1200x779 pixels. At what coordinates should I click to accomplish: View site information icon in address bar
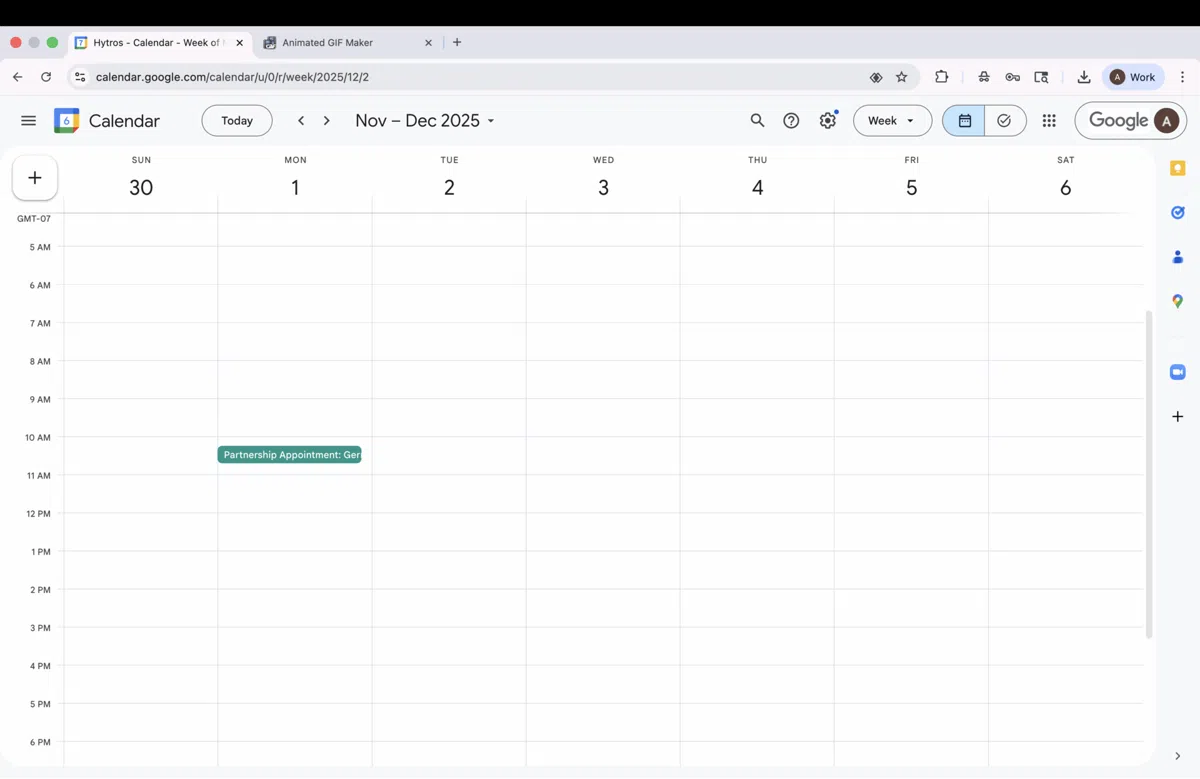tap(80, 77)
